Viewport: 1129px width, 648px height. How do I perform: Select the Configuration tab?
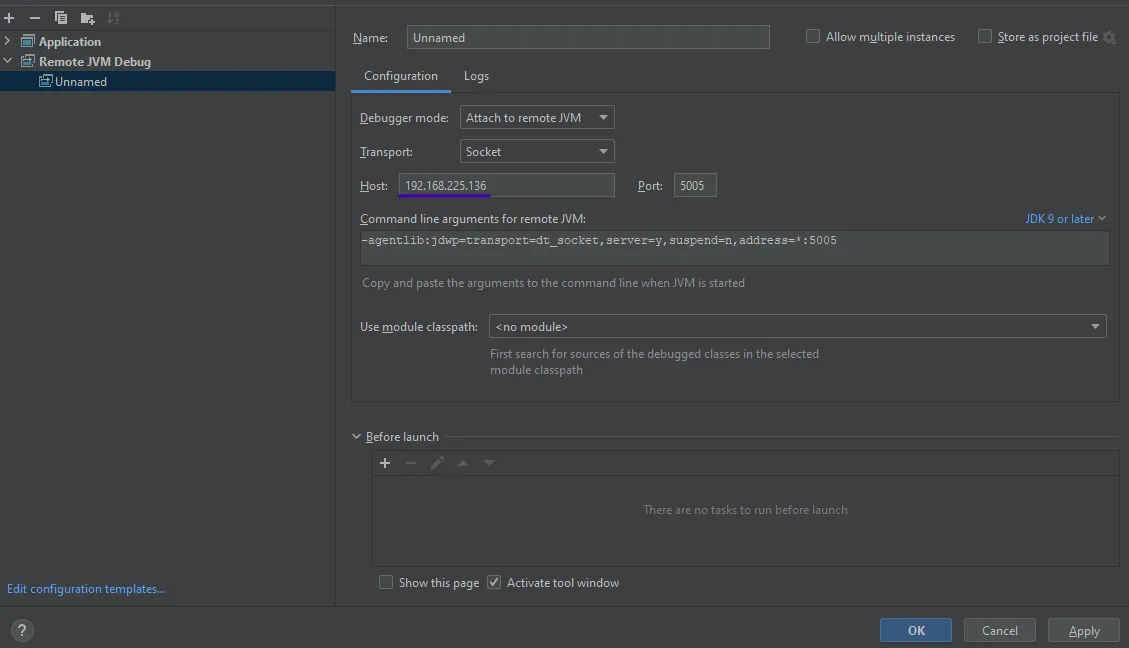click(400, 75)
